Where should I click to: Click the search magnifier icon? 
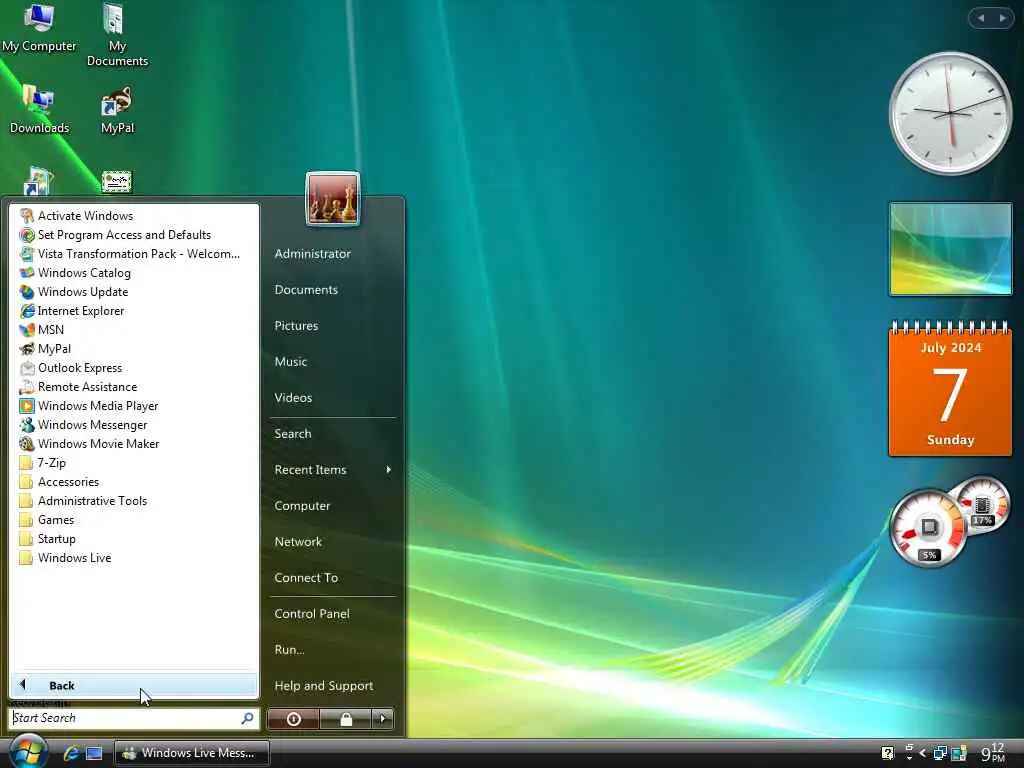point(248,718)
